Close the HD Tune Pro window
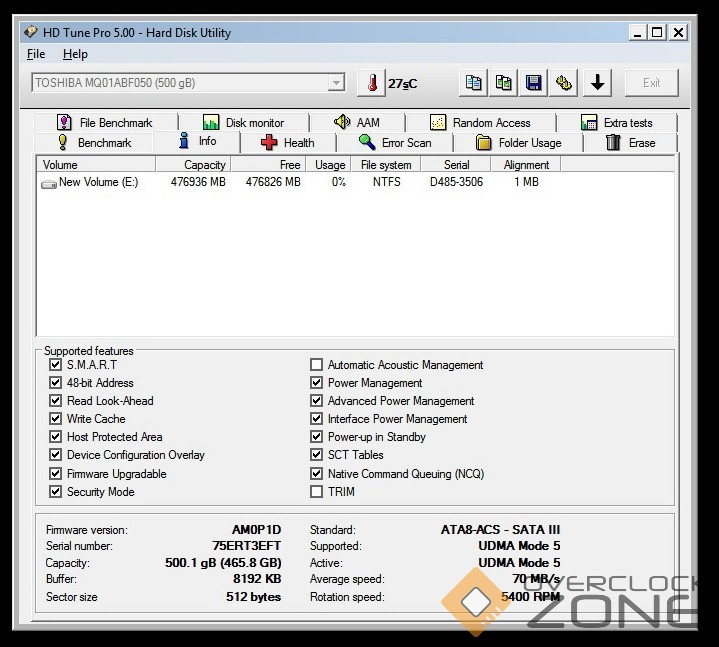Screen dimensions: 719x647 [678, 33]
